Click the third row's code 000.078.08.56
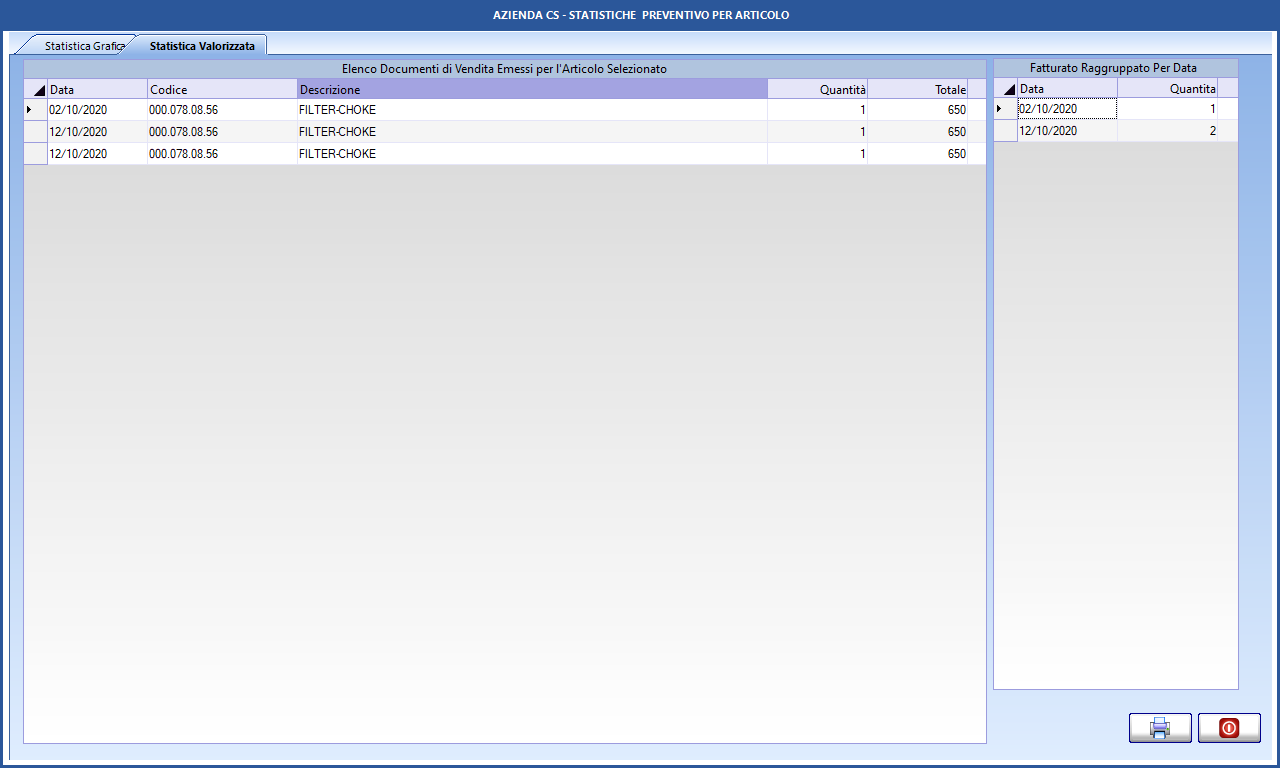The image size is (1280, 768). (x=222, y=154)
